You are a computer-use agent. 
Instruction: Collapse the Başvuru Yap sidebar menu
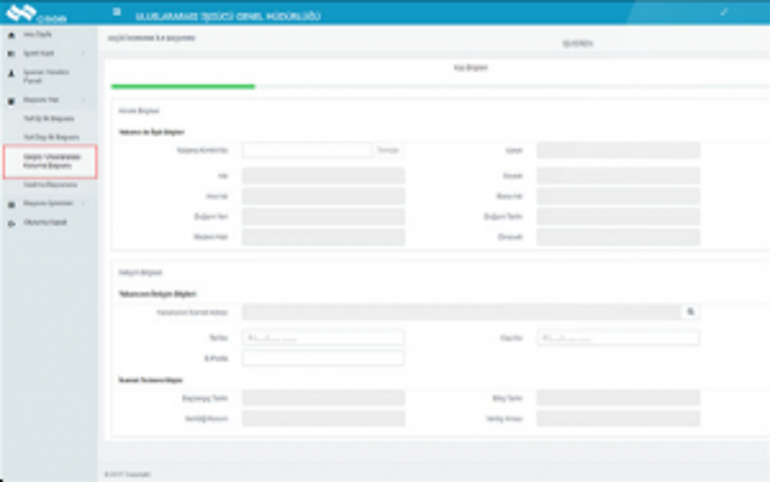click(x=82, y=101)
